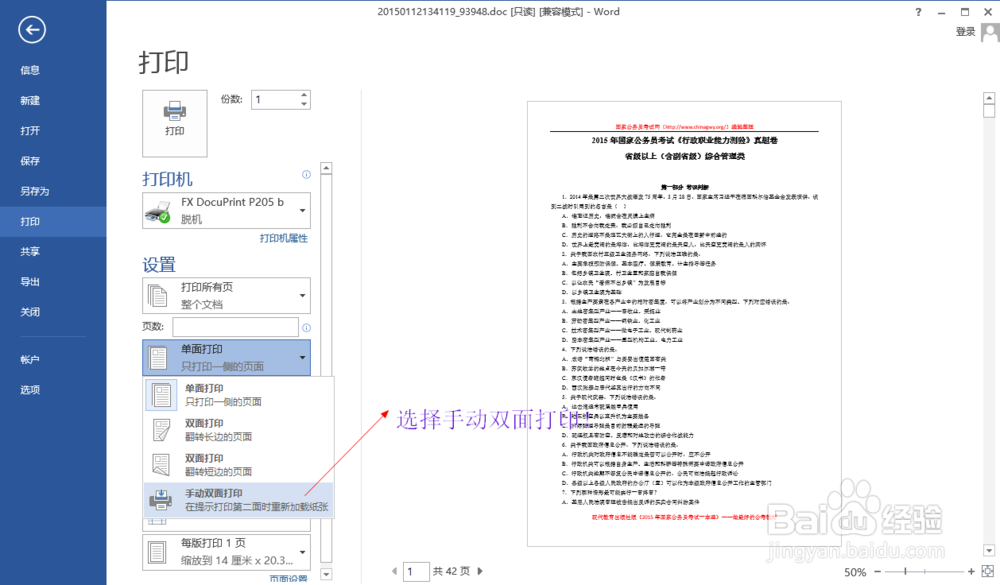Open the 每版打印 1 页 dropdown
This screenshot has width=1000, height=585.
pos(226,552)
